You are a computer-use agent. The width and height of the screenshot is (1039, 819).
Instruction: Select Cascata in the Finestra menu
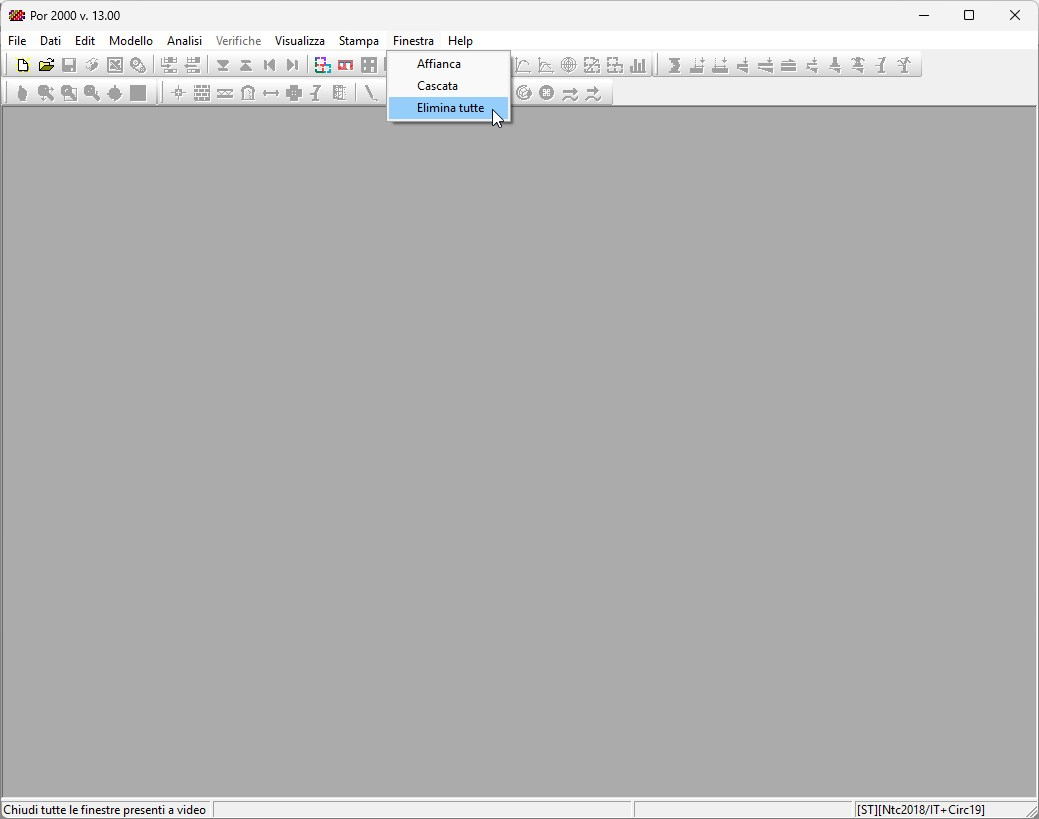(x=437, y=86)
